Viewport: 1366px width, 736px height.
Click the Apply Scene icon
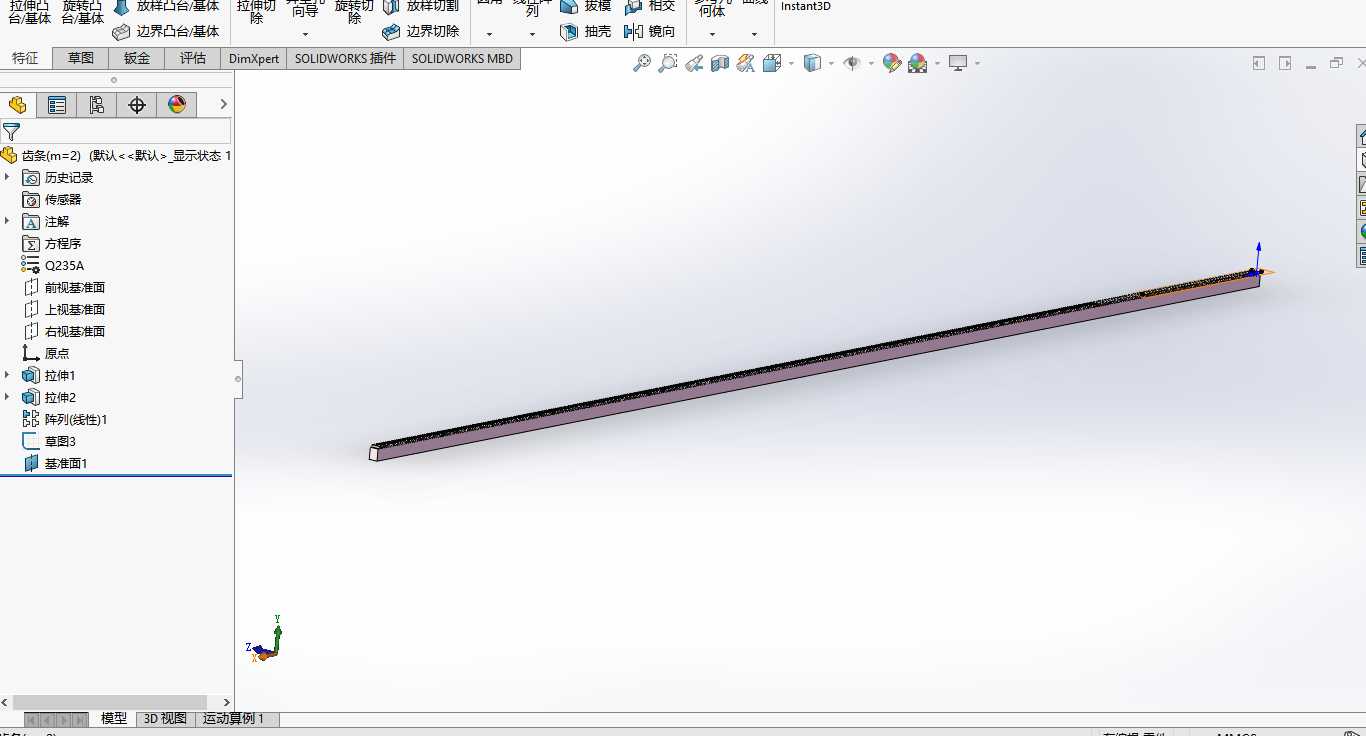coord(917,63)
